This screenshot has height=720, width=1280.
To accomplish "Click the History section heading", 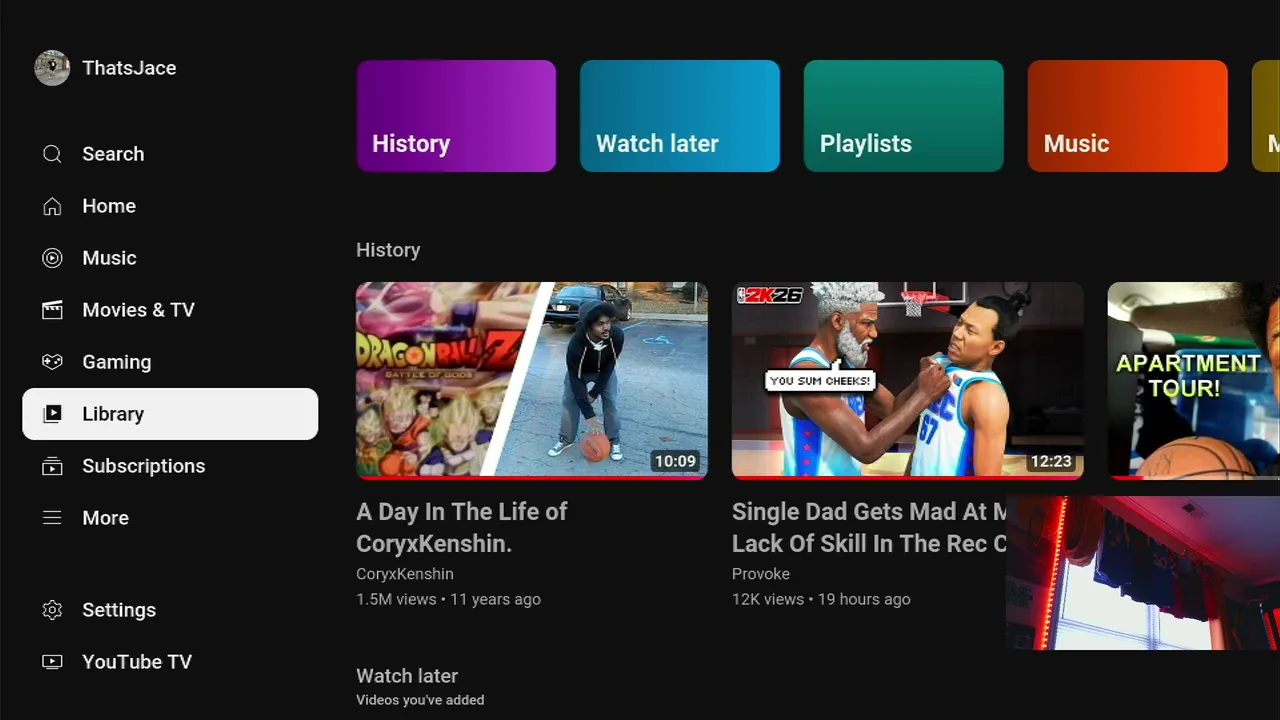I will [x=388, y=250].
